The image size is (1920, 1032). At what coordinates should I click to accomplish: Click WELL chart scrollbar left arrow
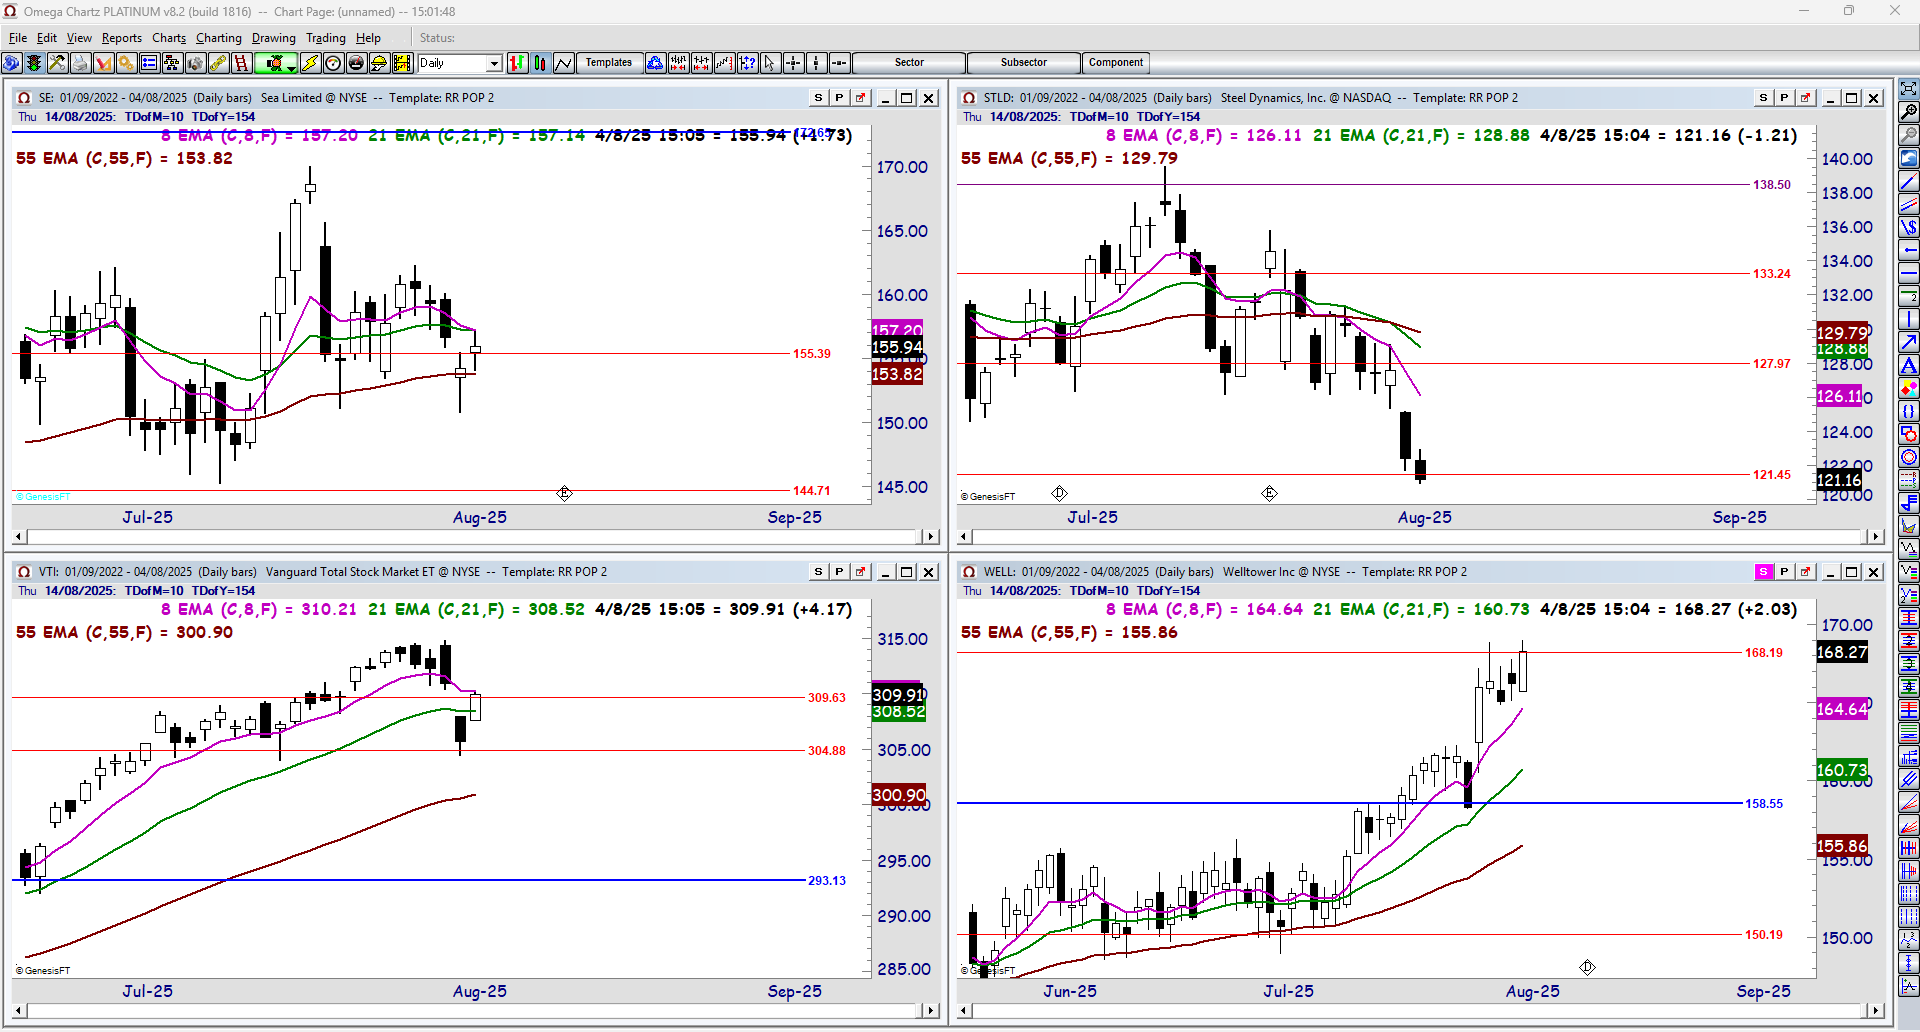tap(965, 1011)
